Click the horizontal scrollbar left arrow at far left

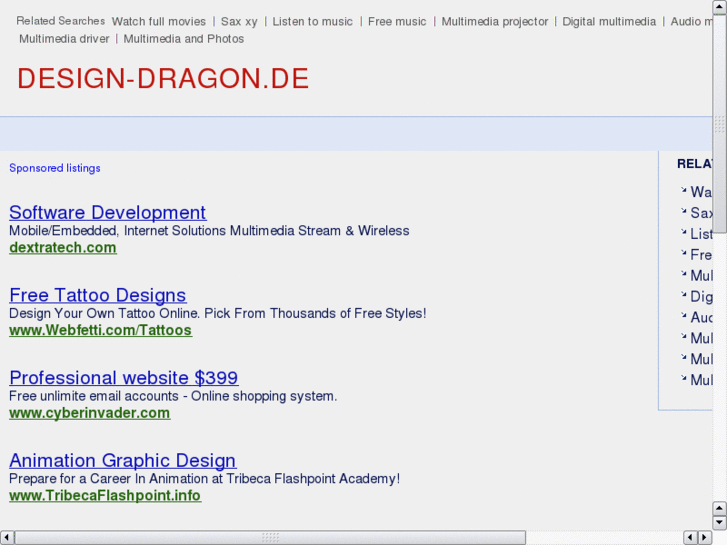pyautogui.click(x=6, y=538)
